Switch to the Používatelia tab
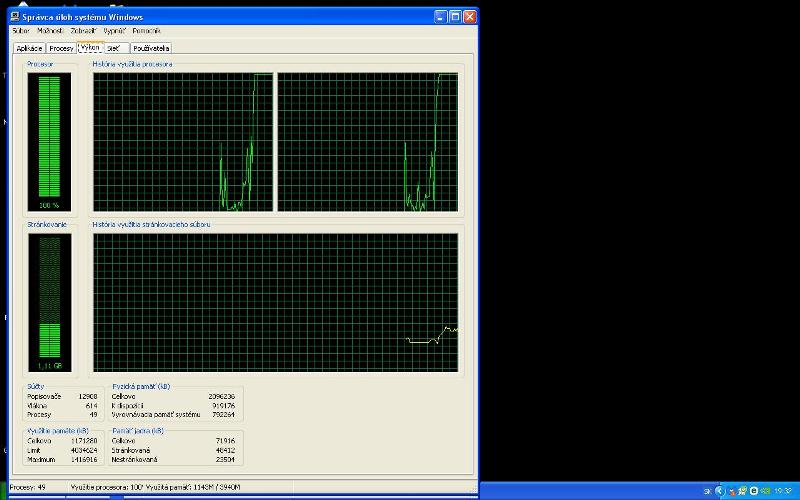 (151, 48)
